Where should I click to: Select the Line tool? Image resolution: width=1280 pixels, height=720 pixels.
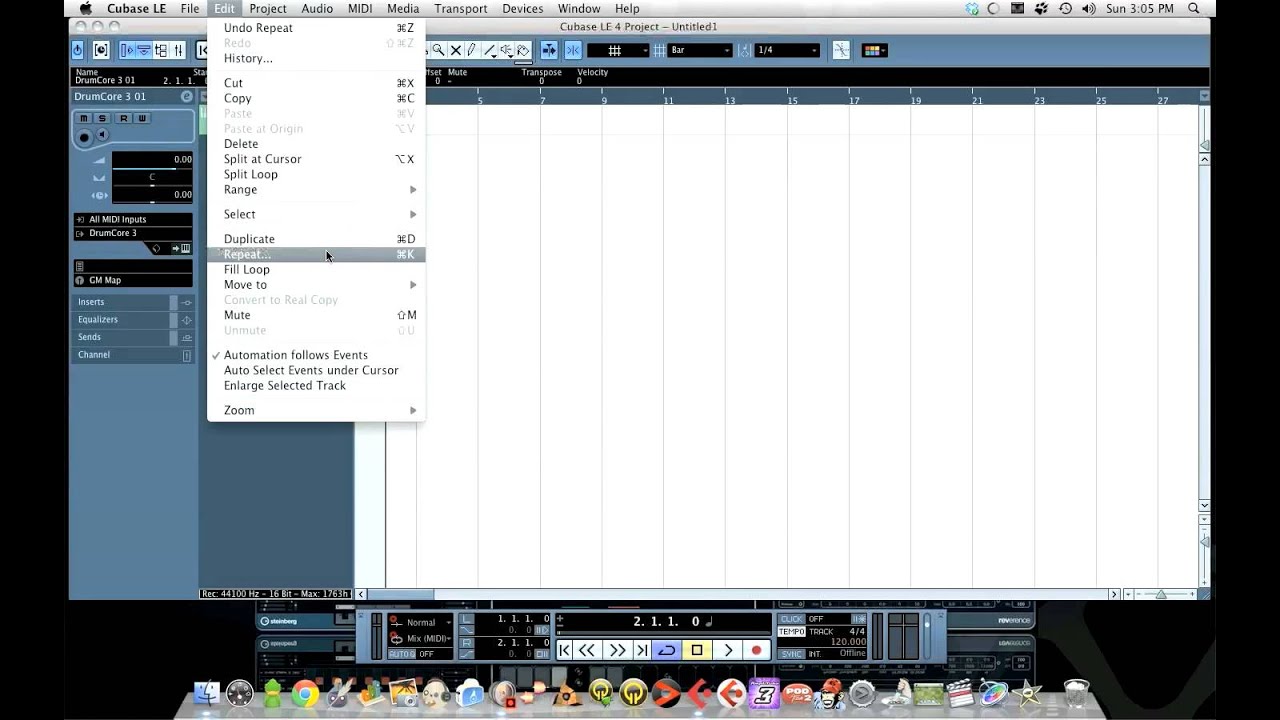489,50
